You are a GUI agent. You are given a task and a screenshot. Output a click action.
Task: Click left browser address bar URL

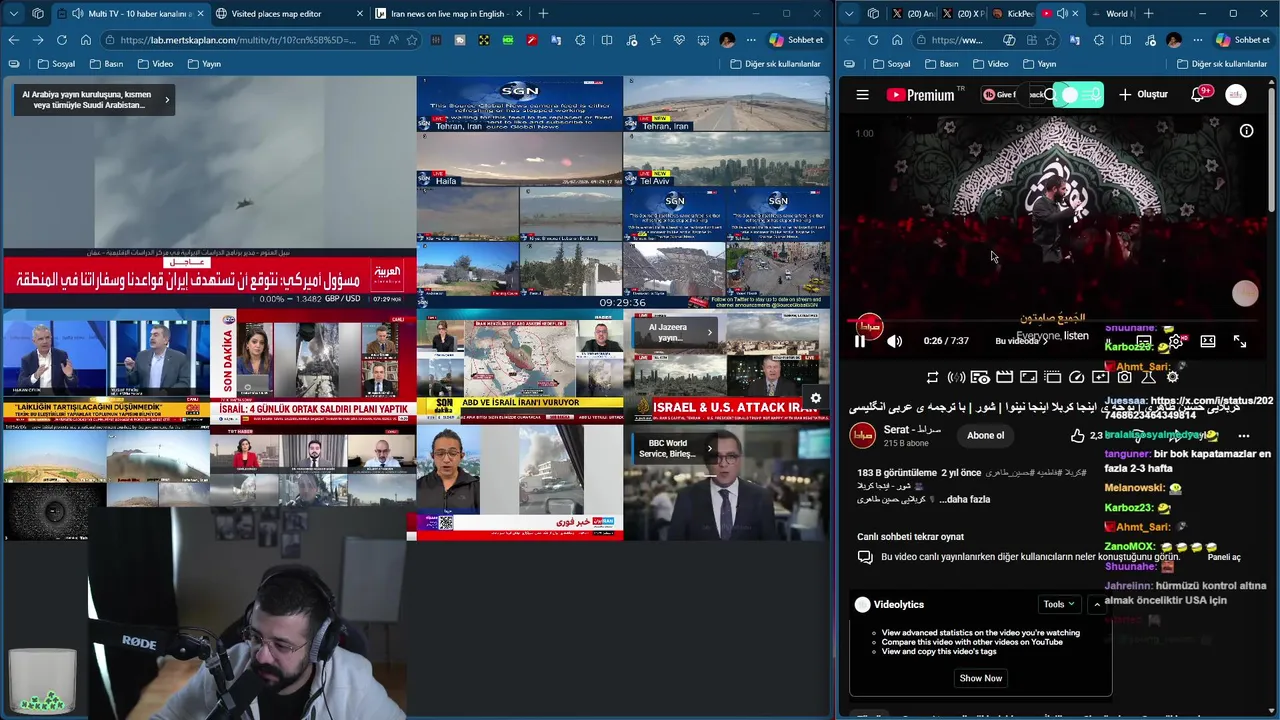(237, 40)
